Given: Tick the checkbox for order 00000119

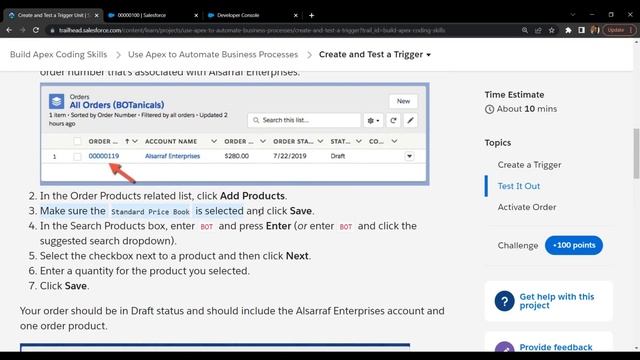Looking at the screenshot, I should pos(77,156).
